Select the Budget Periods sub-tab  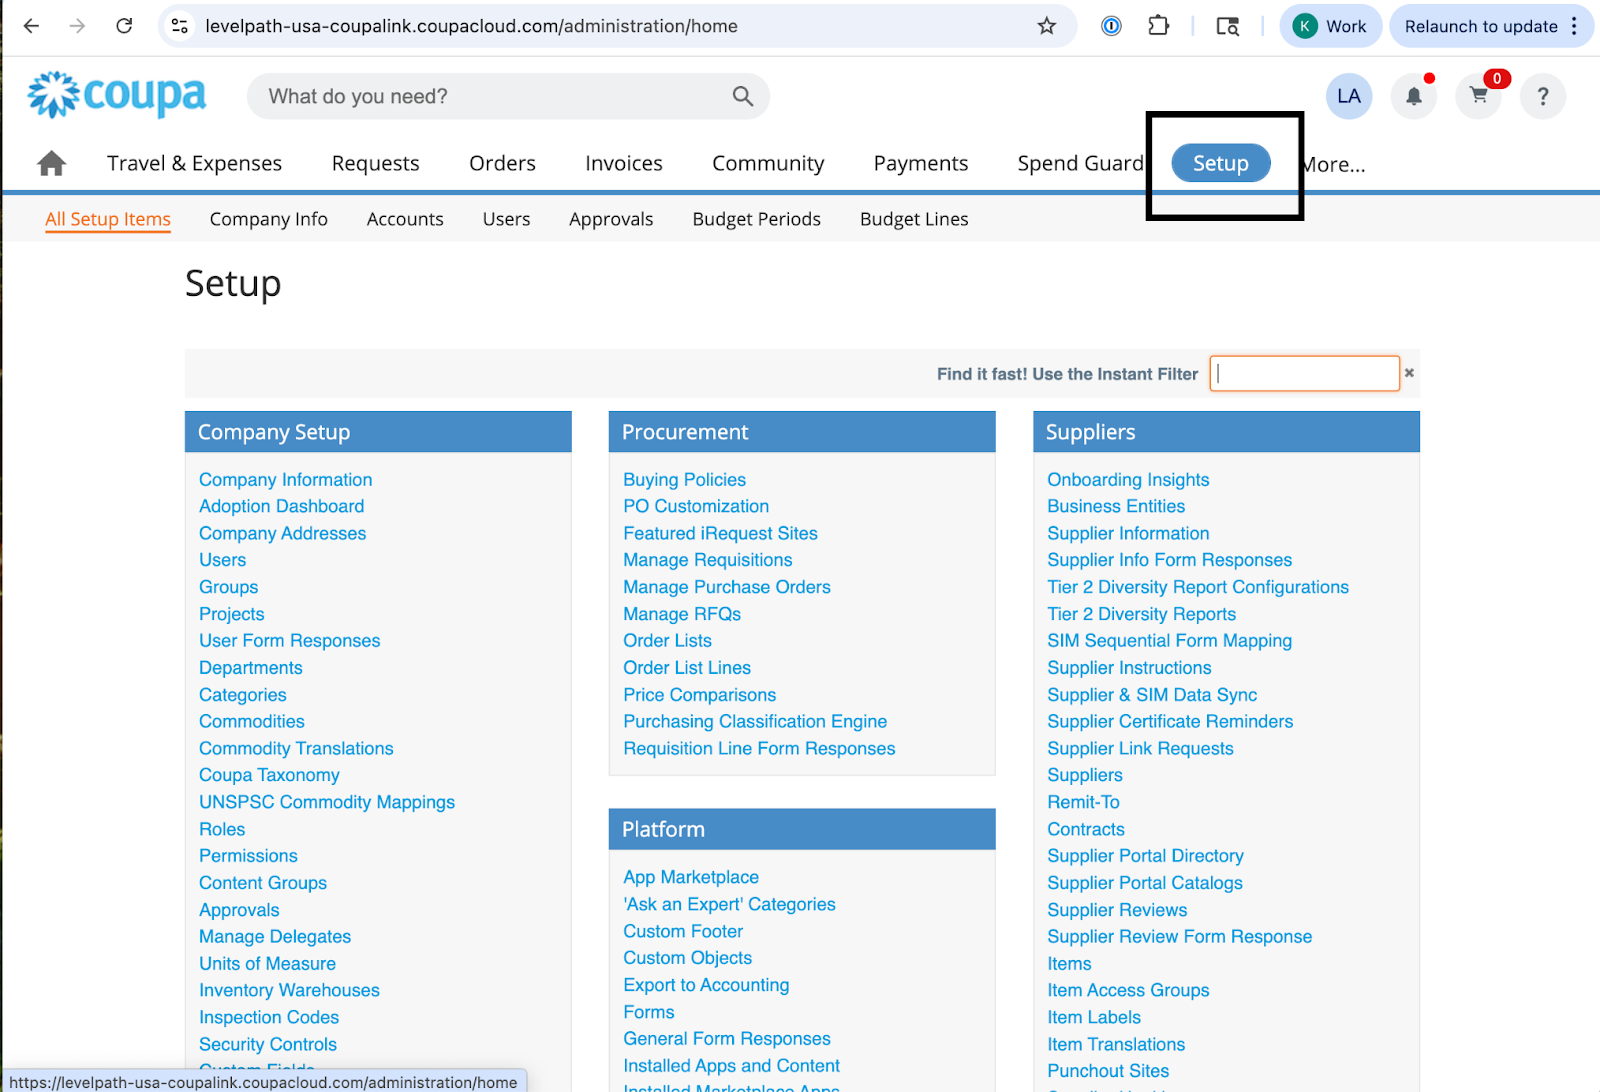[x=756, y=219]
